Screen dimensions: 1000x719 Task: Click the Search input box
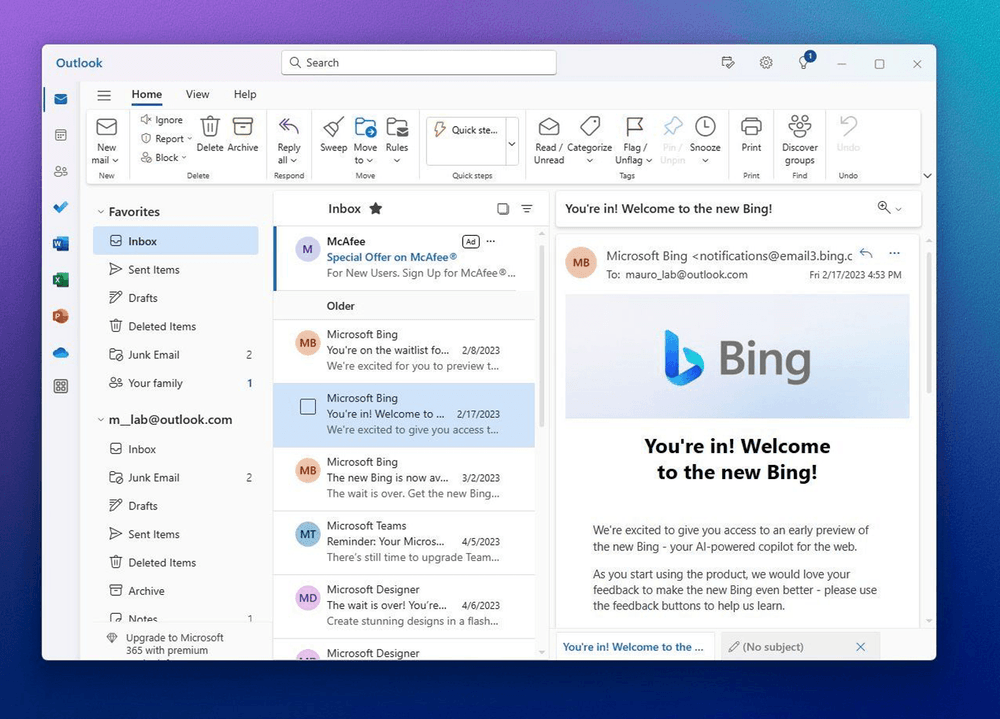coord(418,62)
